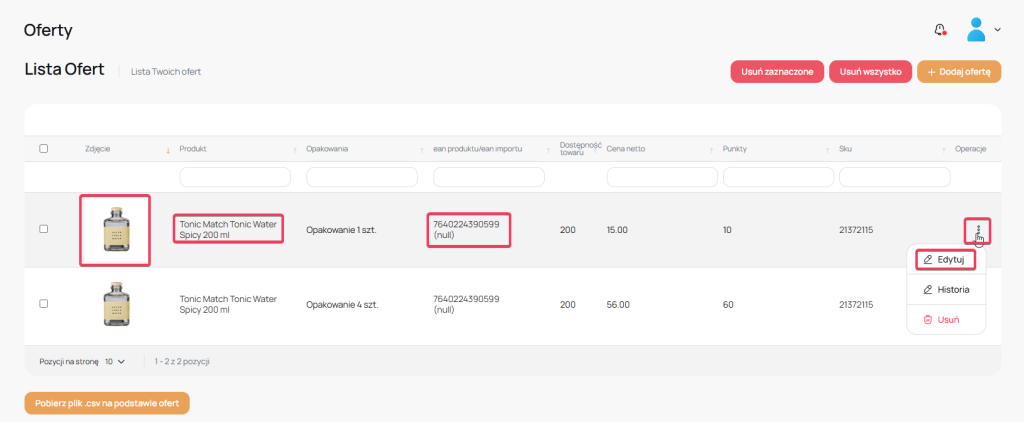Choose Historia in the operations menu
This screenshot has height=422, width=1024.
(945, 289)
